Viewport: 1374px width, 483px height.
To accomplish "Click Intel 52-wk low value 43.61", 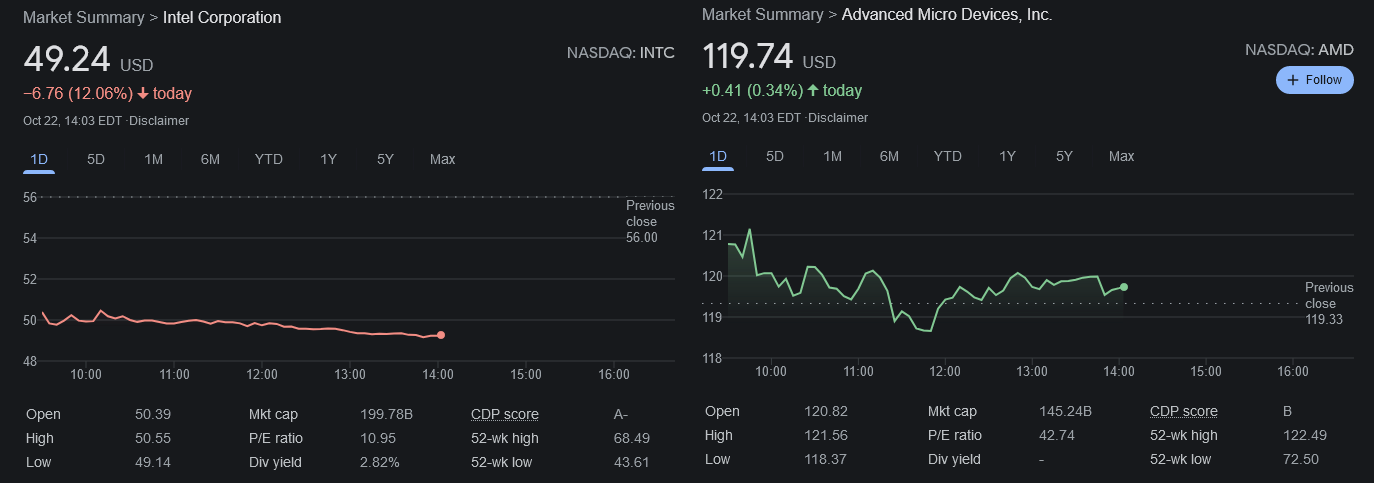I will [631, 462].
